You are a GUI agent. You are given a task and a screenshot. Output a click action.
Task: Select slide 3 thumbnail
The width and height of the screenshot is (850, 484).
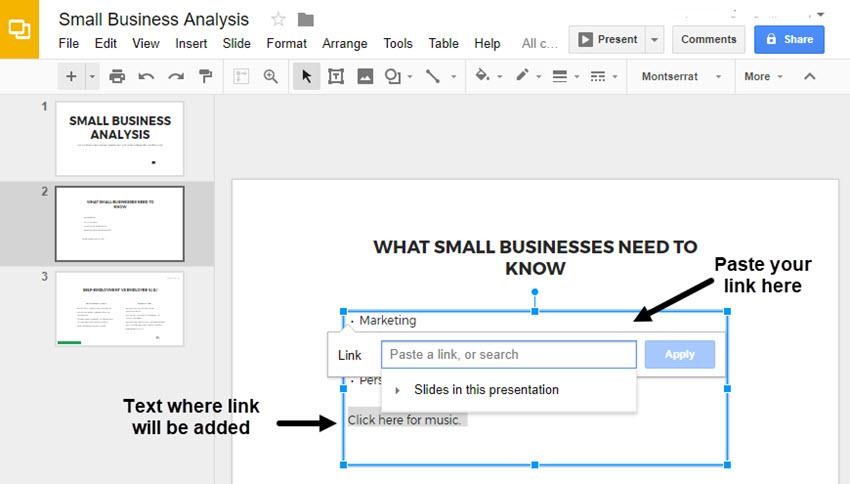120,308
